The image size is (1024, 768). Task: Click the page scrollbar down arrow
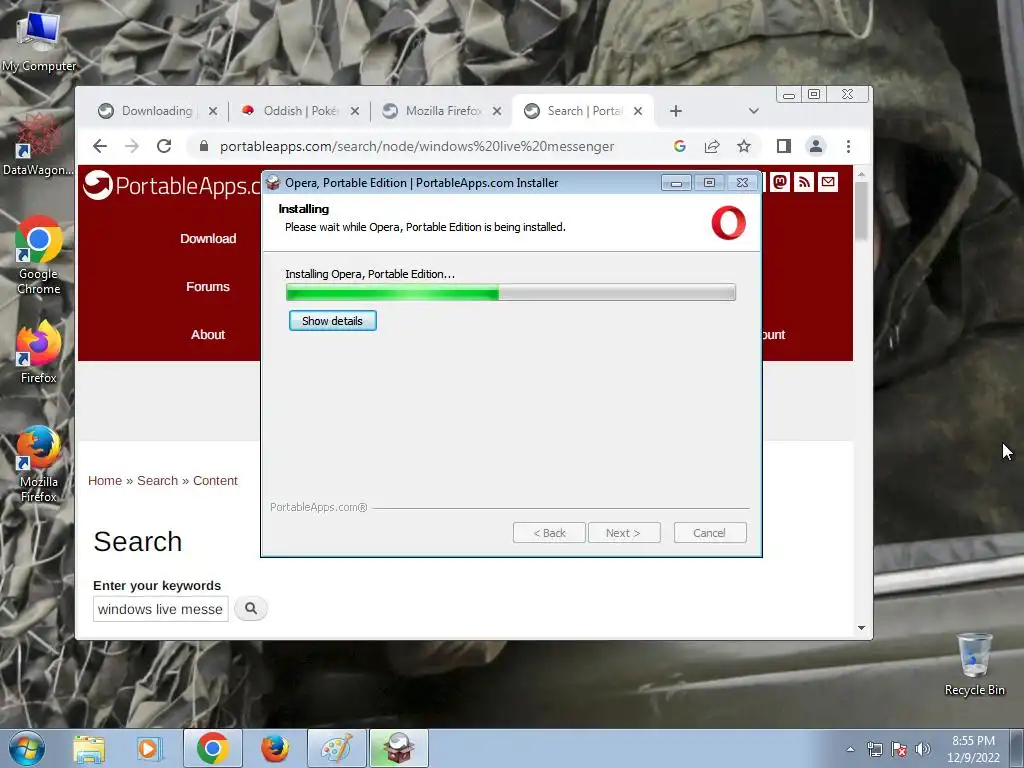pyautogui.click(x=861, y=628)
